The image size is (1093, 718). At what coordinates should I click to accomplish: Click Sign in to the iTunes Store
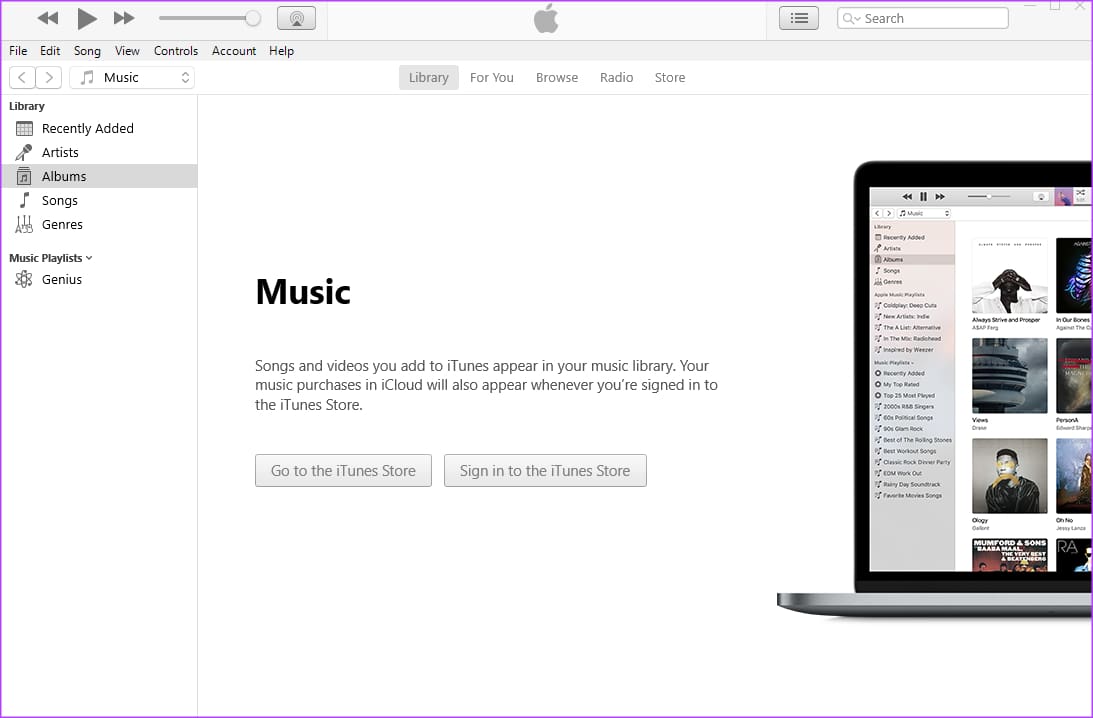[x=545, y=471]
